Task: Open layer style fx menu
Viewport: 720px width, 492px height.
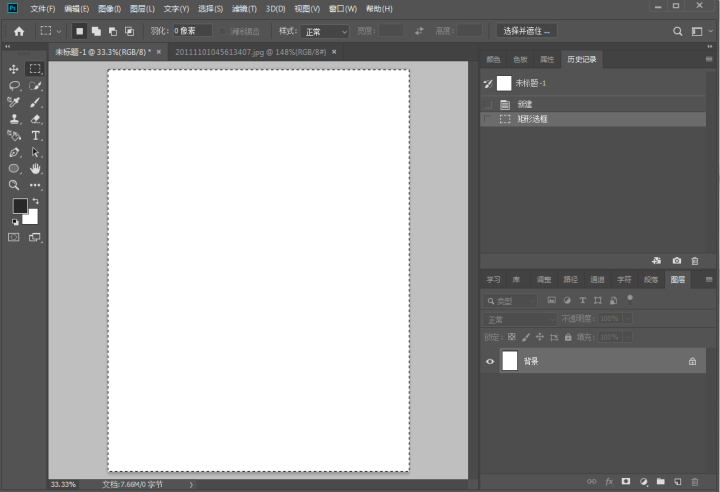Action: point(609,481)
